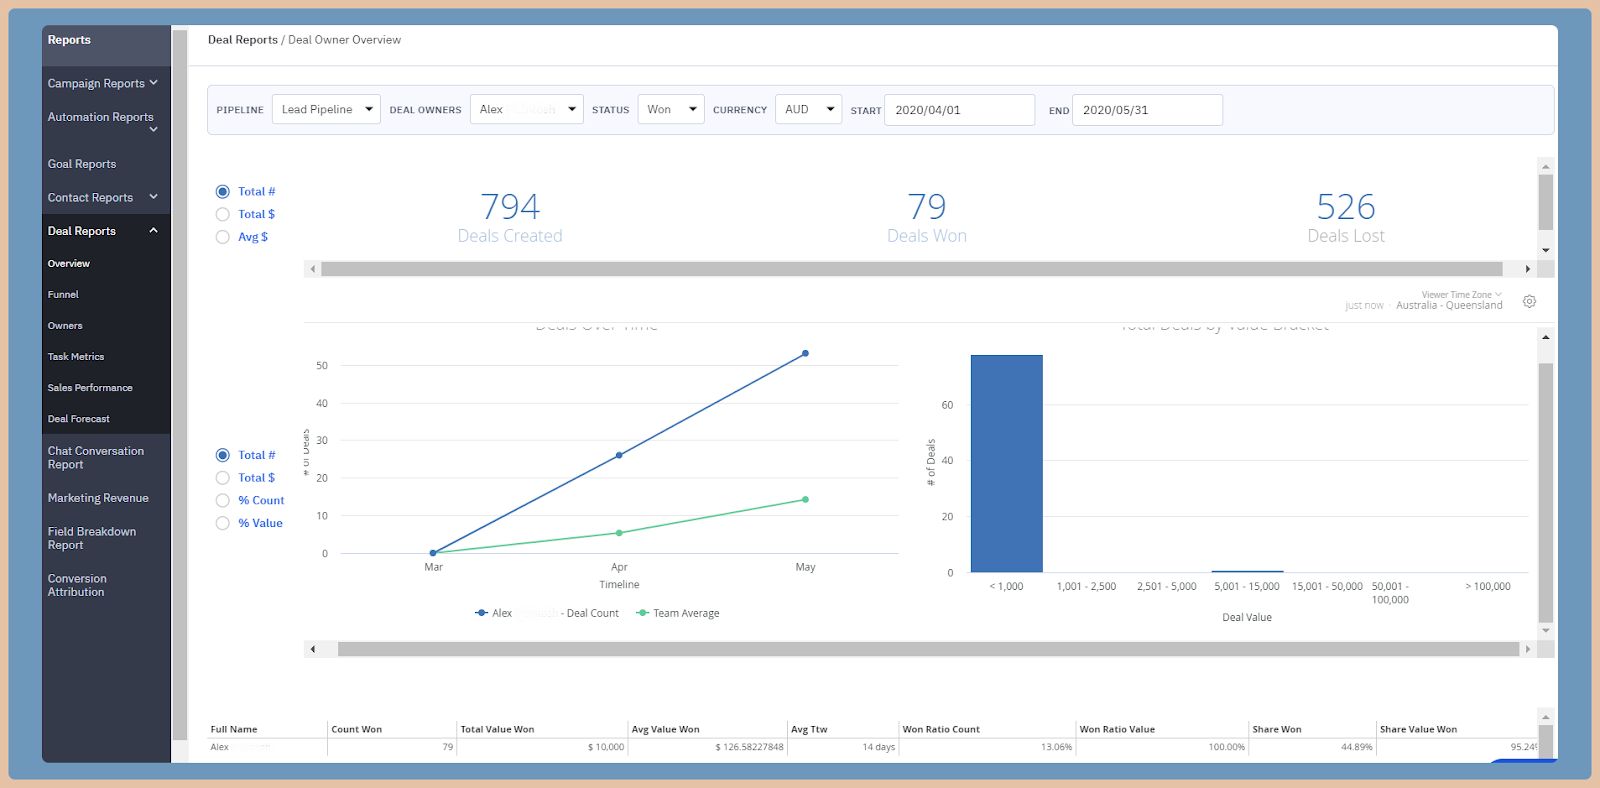Screen dimensions: 1600x788
Task: Click the May data point on the blue line
Action: (805, 354)
